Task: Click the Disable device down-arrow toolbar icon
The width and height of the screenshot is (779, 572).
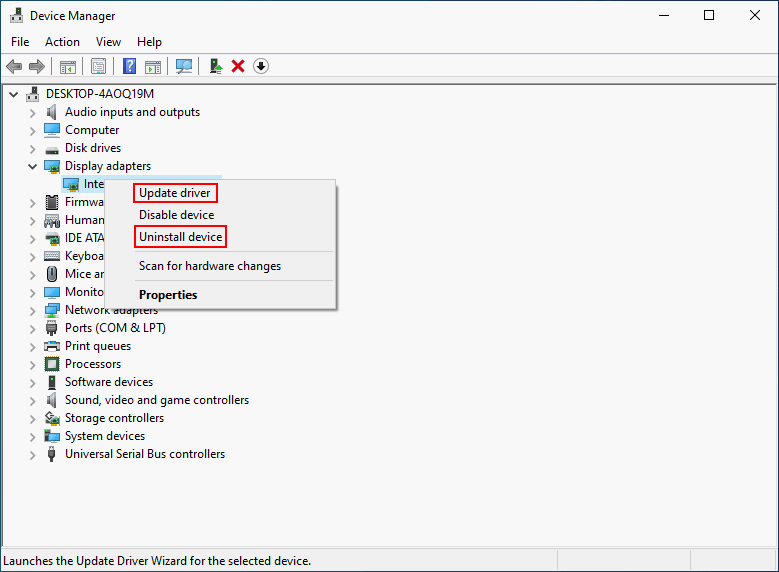Action: point(261,66)
